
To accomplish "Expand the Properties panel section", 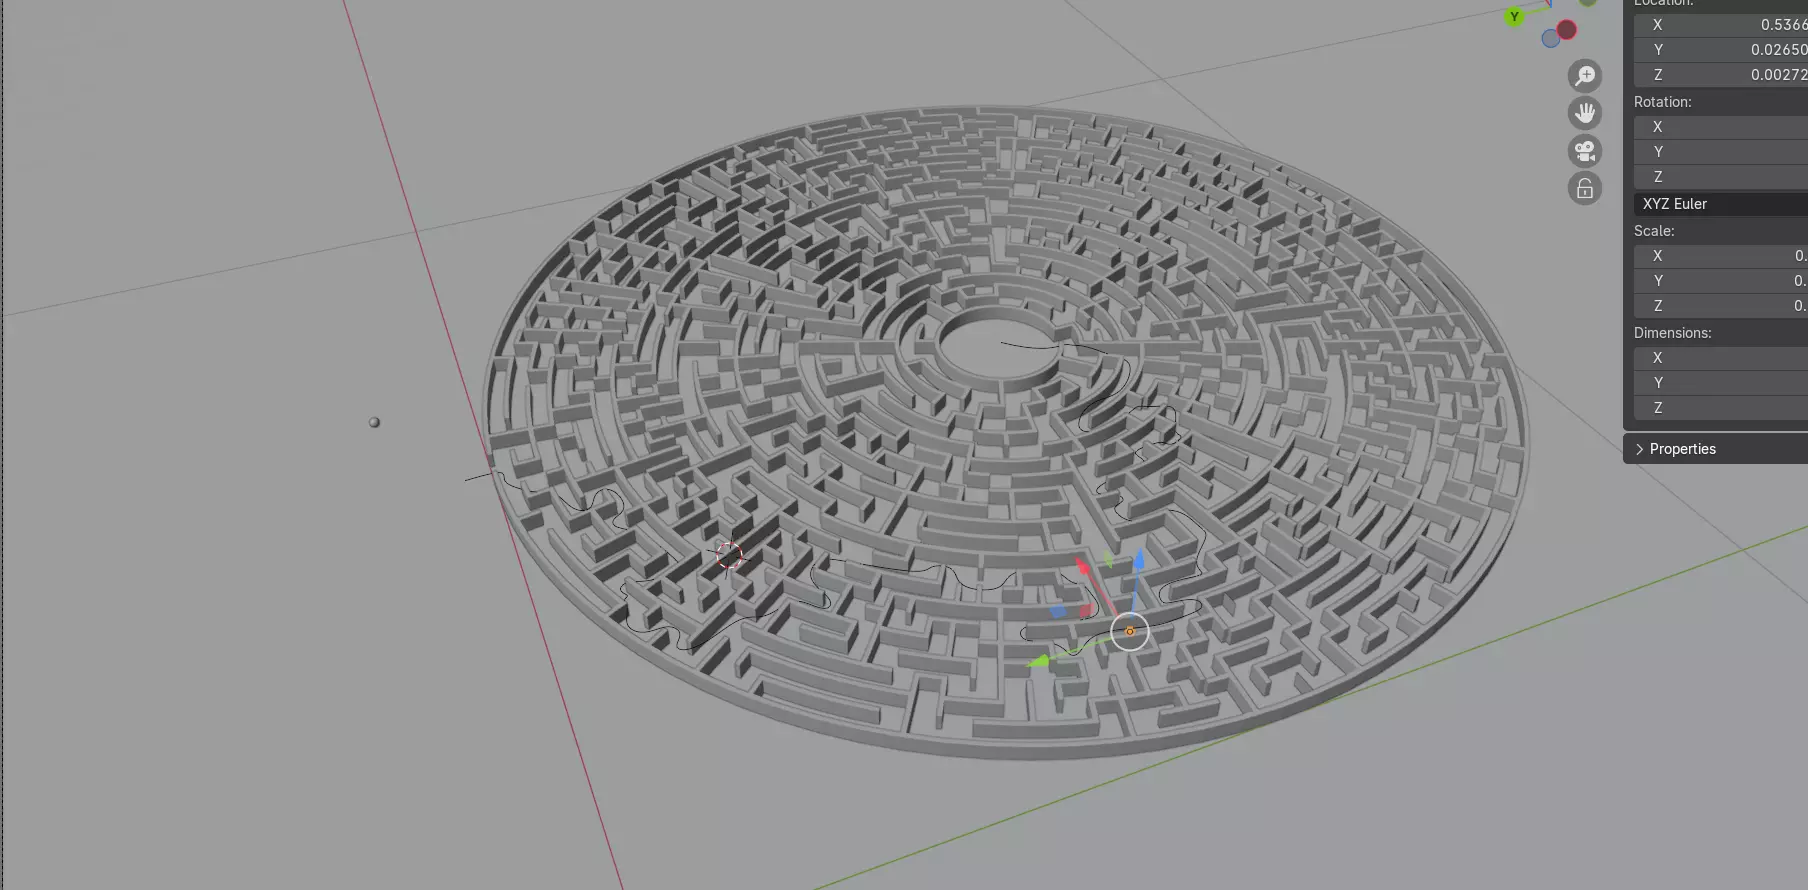I will pos(1715,449).
